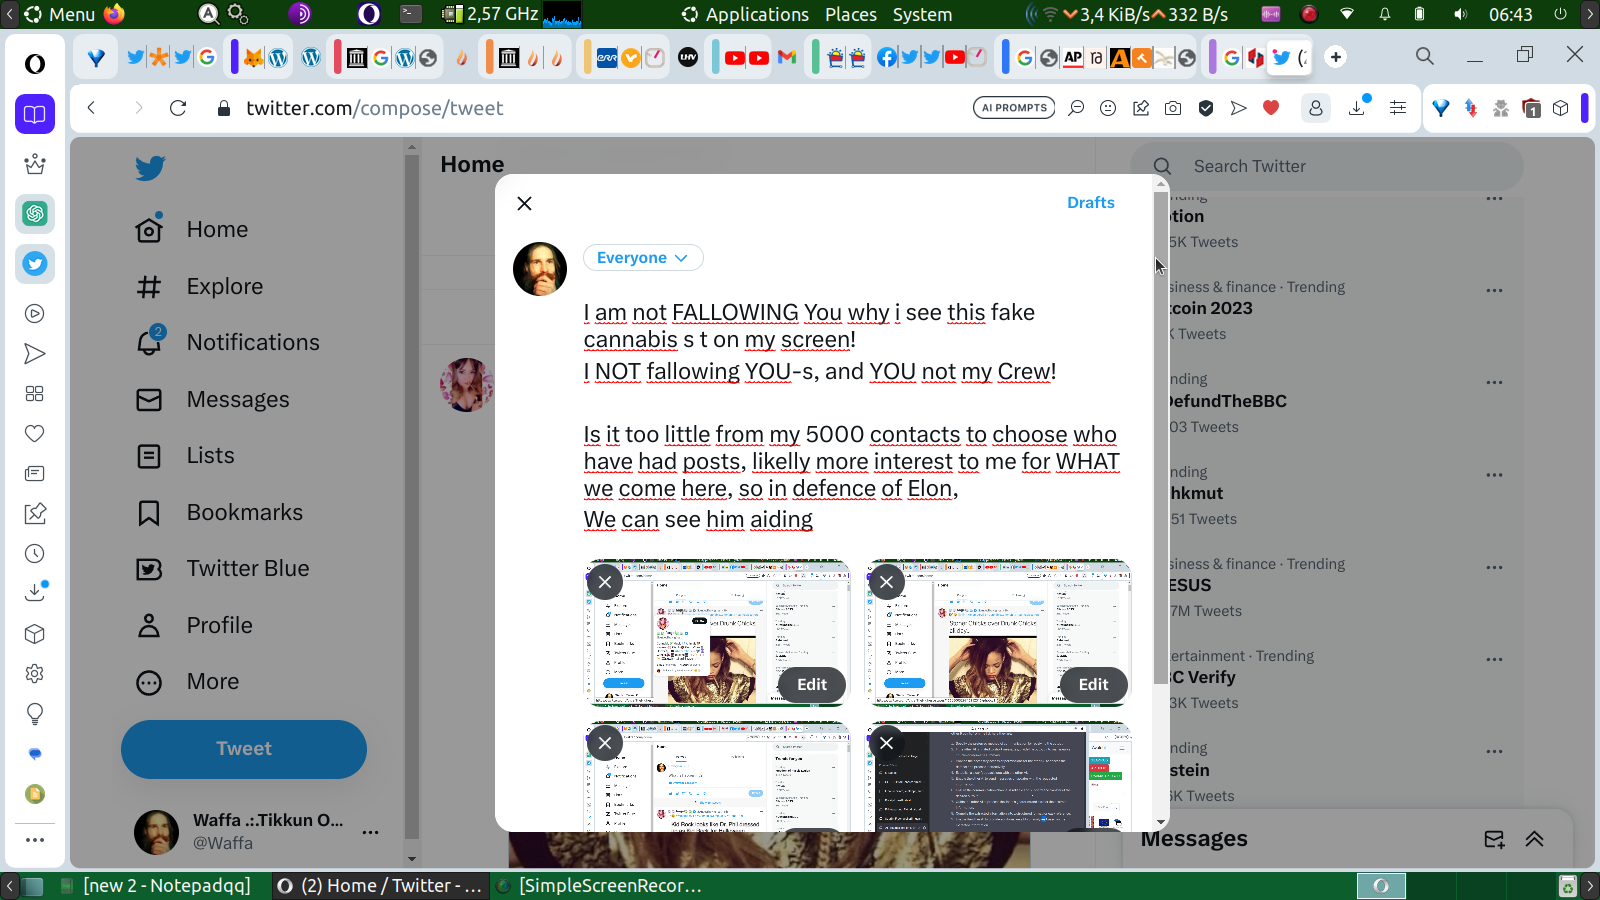This screenshot has height=900, width=1600.
Task: Switch to Notepadqq in the taskbar
Action: 157,886
